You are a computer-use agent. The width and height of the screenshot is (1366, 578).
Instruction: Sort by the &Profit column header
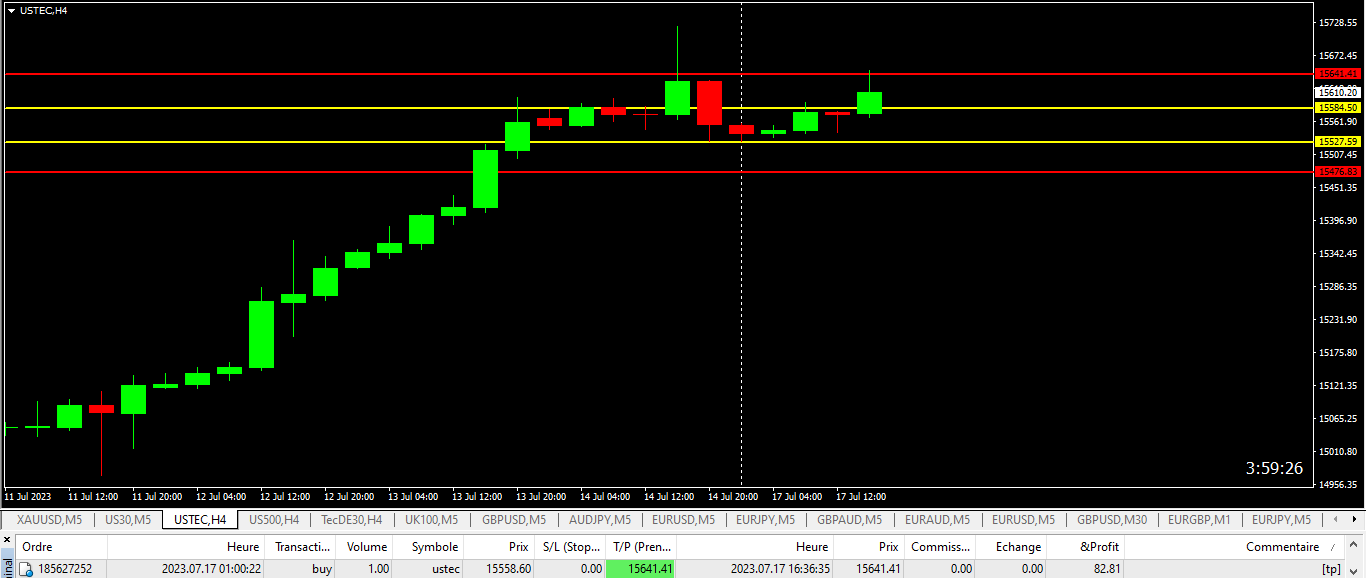1086,547
